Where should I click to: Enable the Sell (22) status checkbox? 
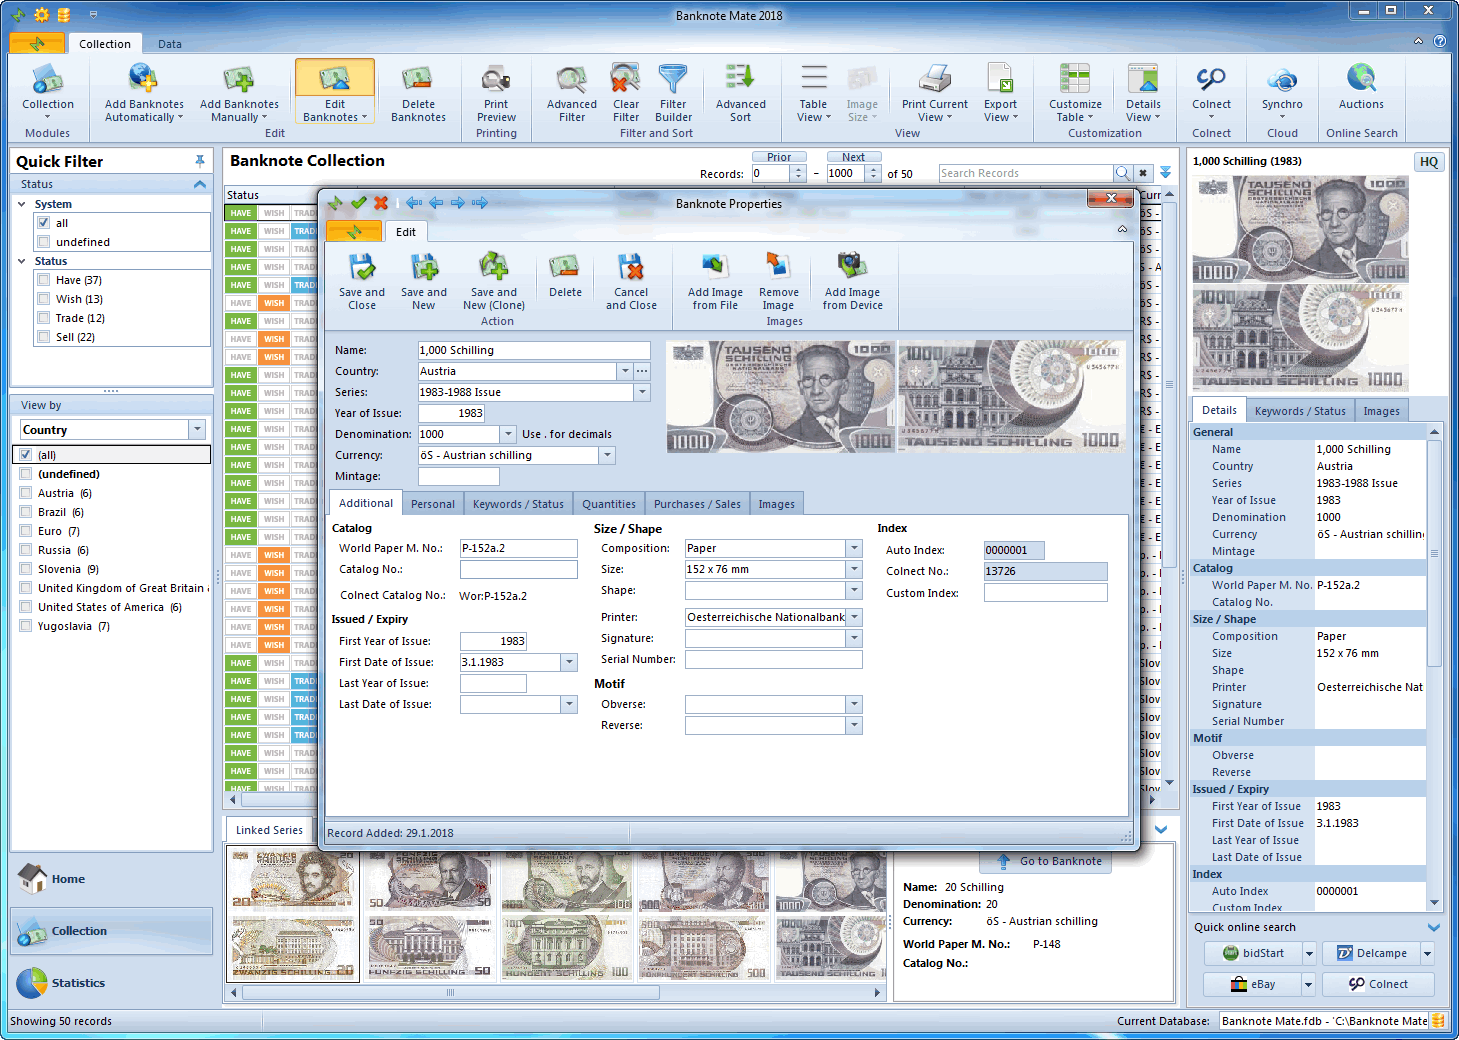click(x=44, y=337)
